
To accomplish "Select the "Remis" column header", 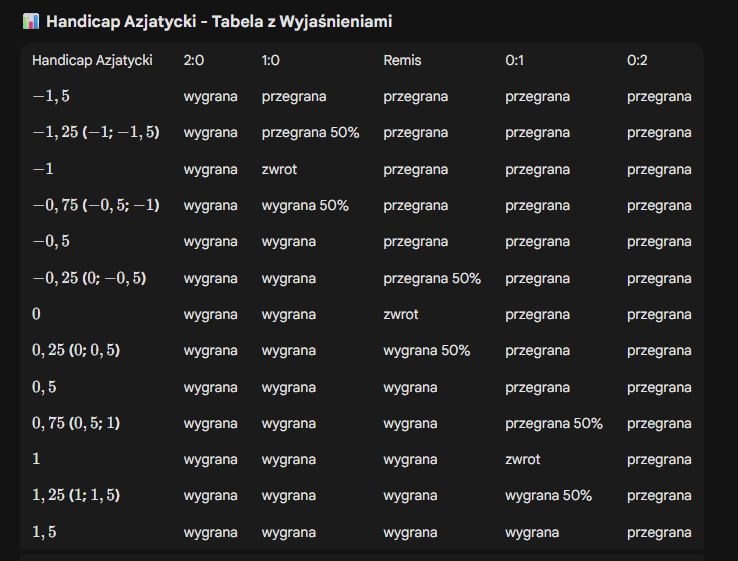I will (402, 60).
